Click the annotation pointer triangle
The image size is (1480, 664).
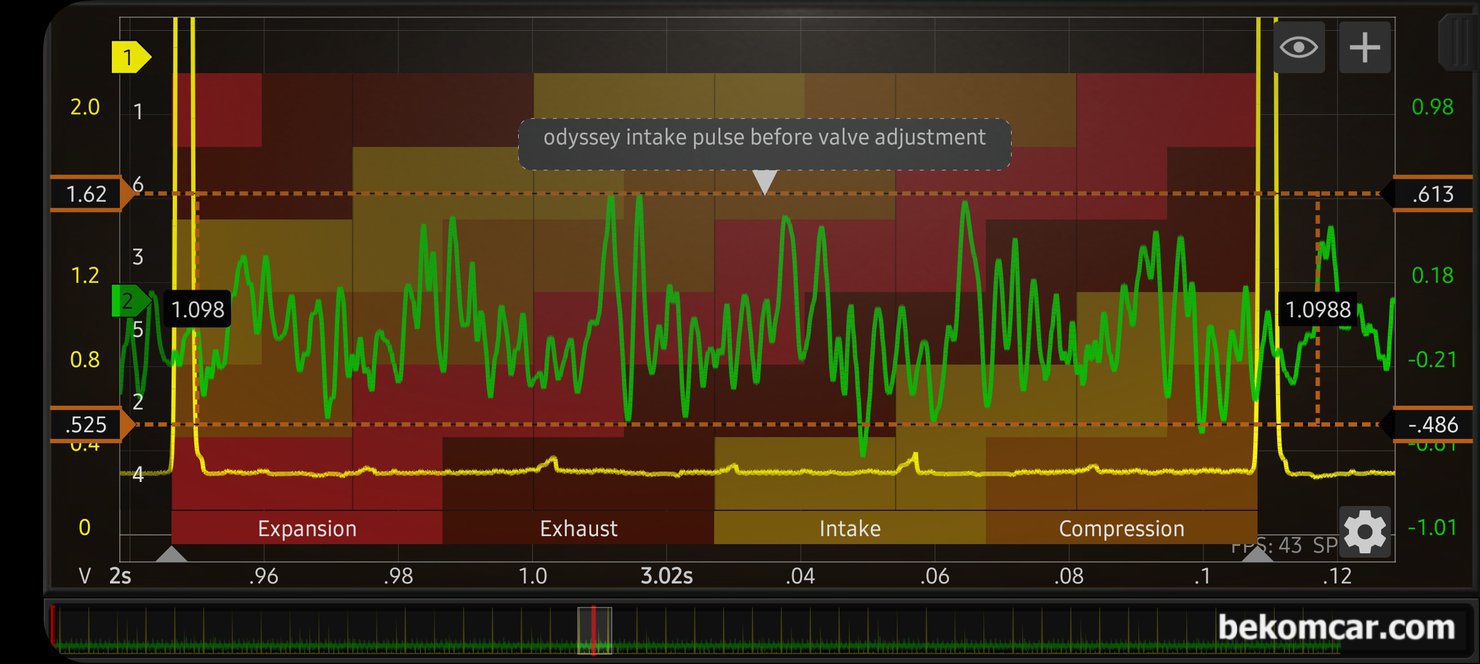point(764,182)
